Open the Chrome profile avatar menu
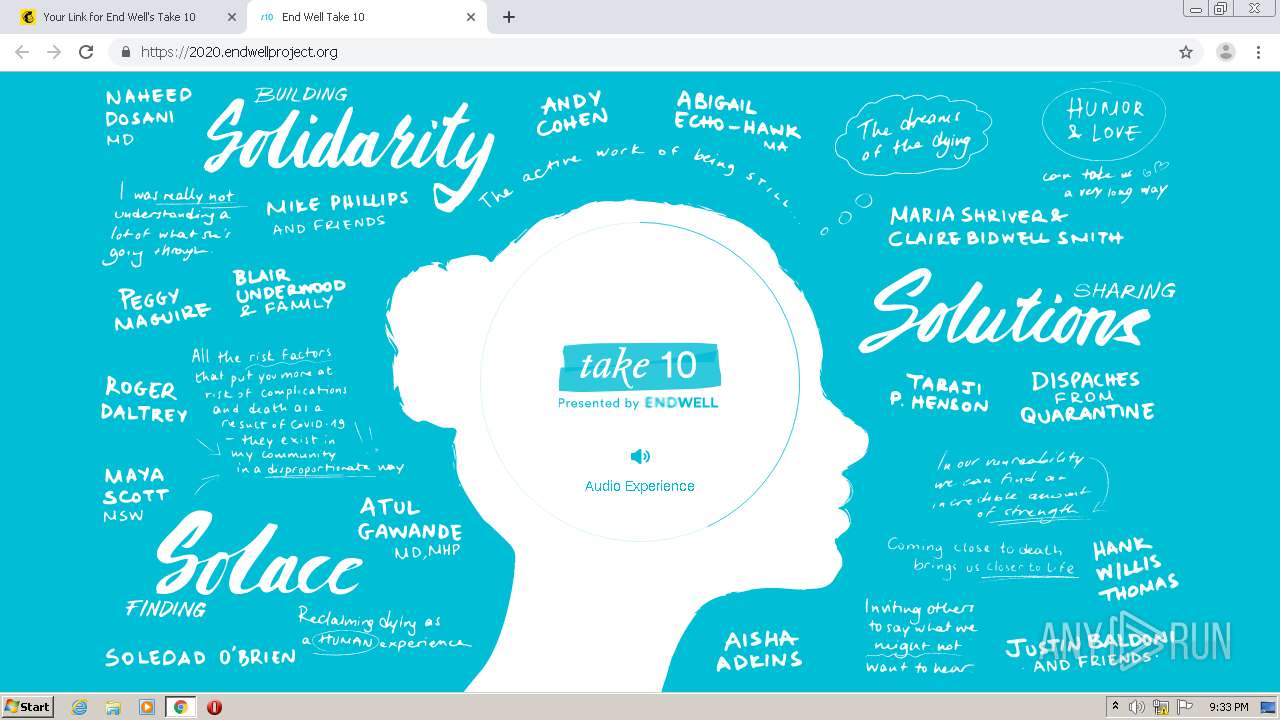This screenshot has height=720, width=1280. 1225,52
